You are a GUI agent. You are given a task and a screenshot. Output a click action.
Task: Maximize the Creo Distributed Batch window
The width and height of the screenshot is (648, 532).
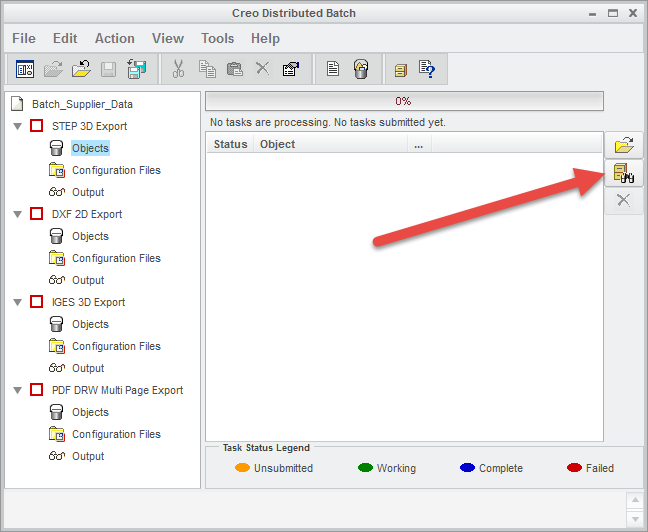612,13
